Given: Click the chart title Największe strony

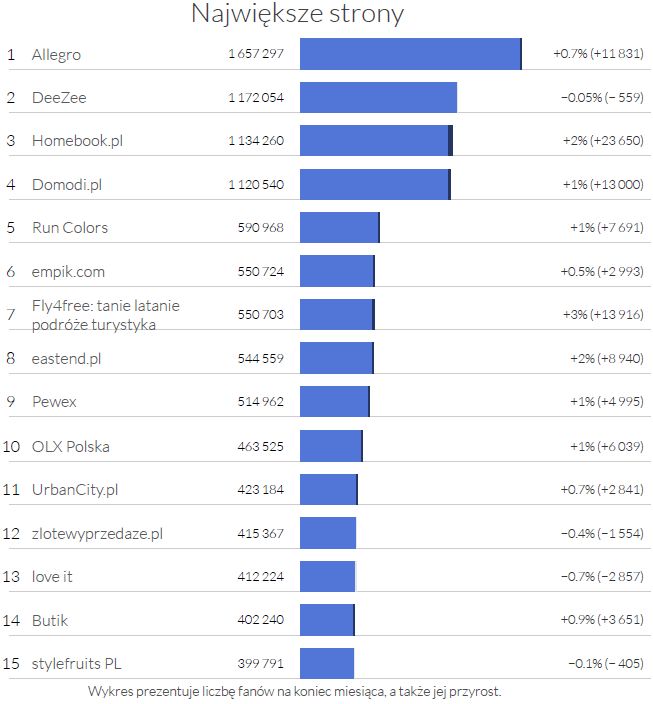Looking at the screenshot, I should [297, 15].
